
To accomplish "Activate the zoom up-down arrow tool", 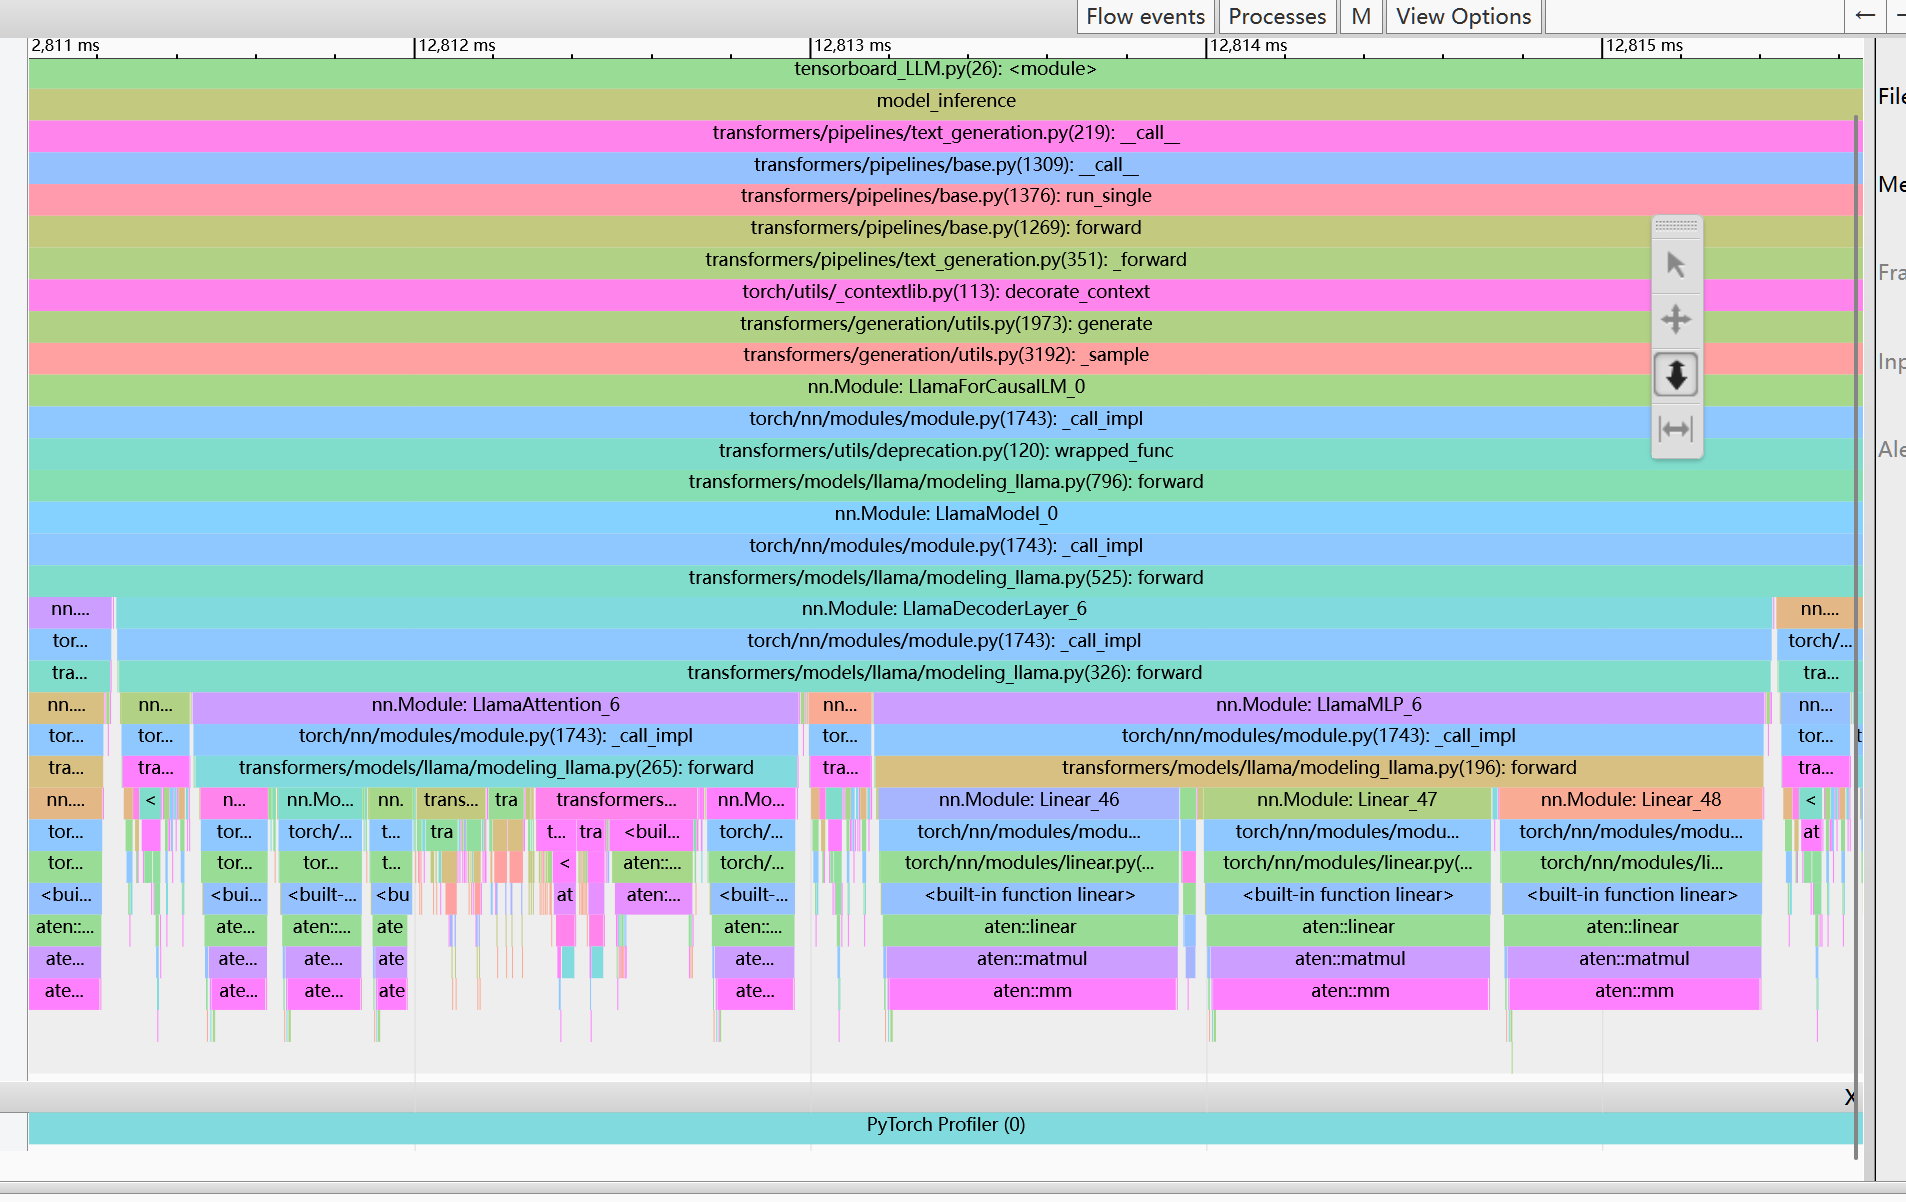I will (1676, 375).
